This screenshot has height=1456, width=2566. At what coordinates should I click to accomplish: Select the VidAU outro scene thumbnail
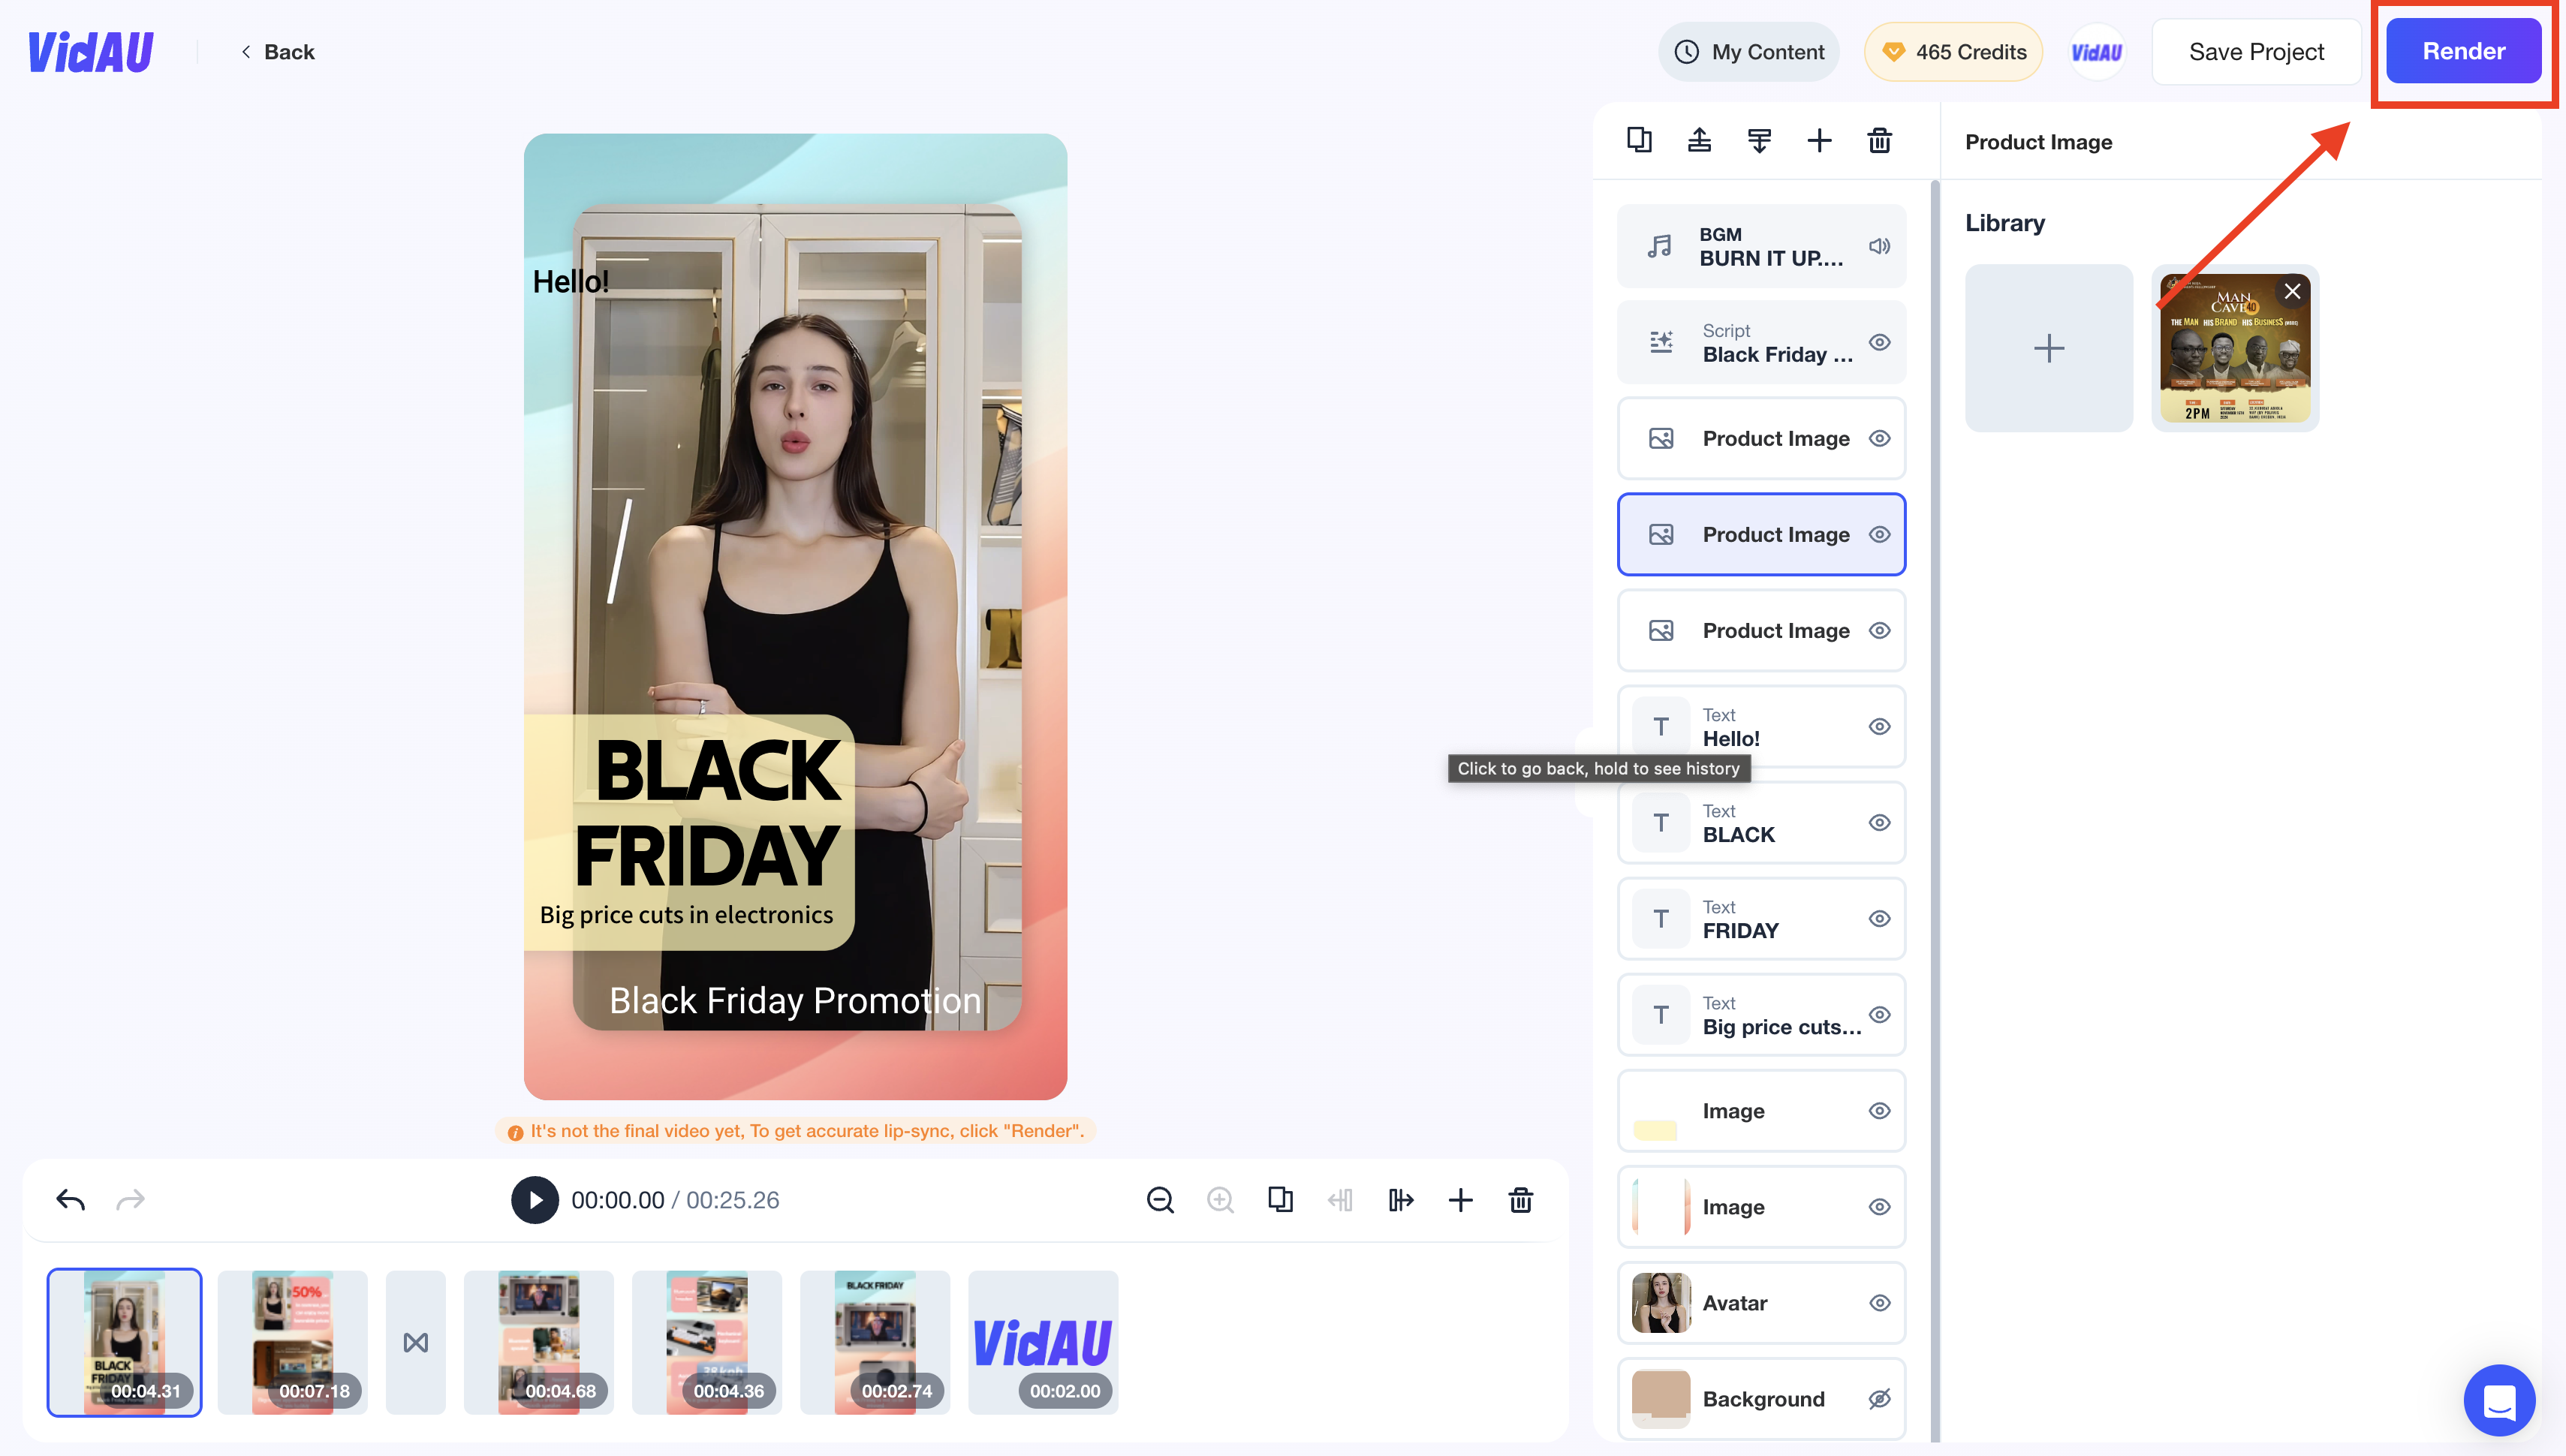1041,1340
